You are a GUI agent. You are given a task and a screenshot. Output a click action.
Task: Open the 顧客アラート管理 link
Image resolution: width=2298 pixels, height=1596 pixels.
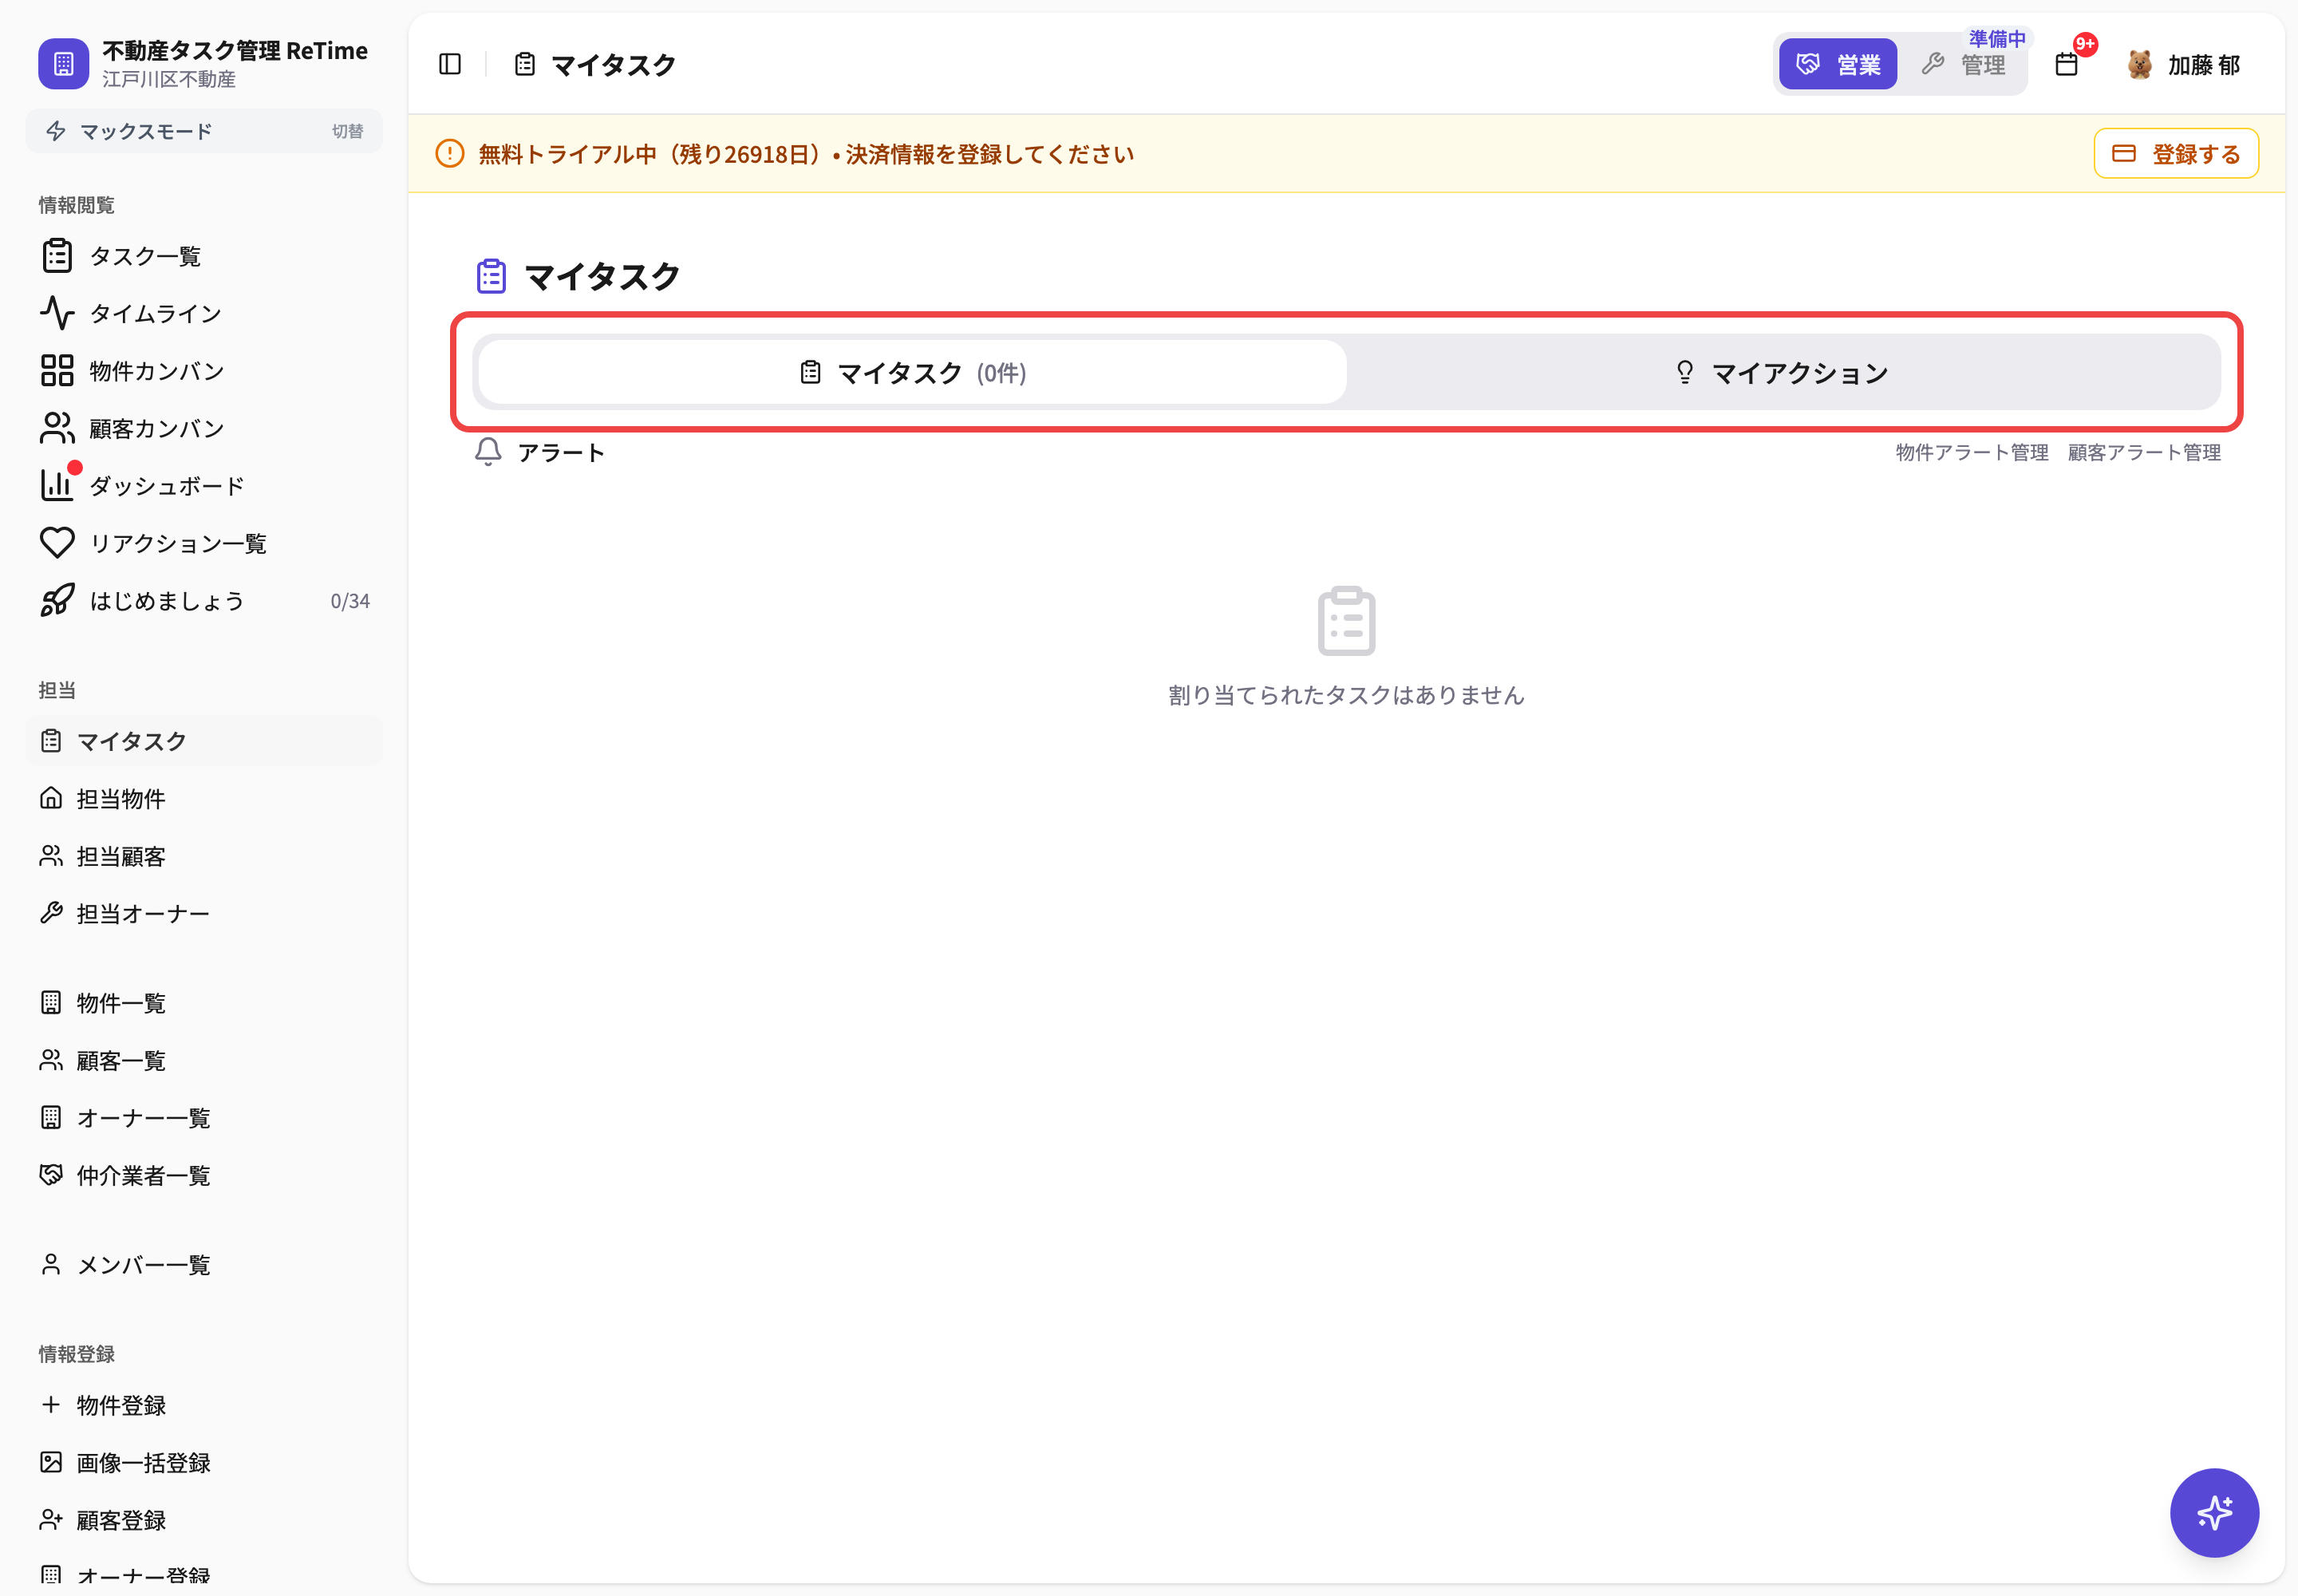pos(2144,452)
